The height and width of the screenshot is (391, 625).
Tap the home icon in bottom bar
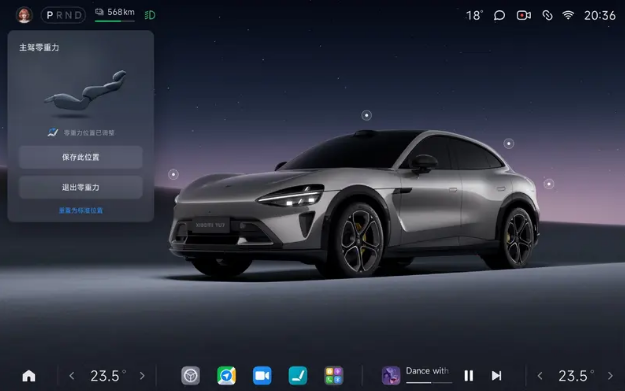(x=29, y=375)
